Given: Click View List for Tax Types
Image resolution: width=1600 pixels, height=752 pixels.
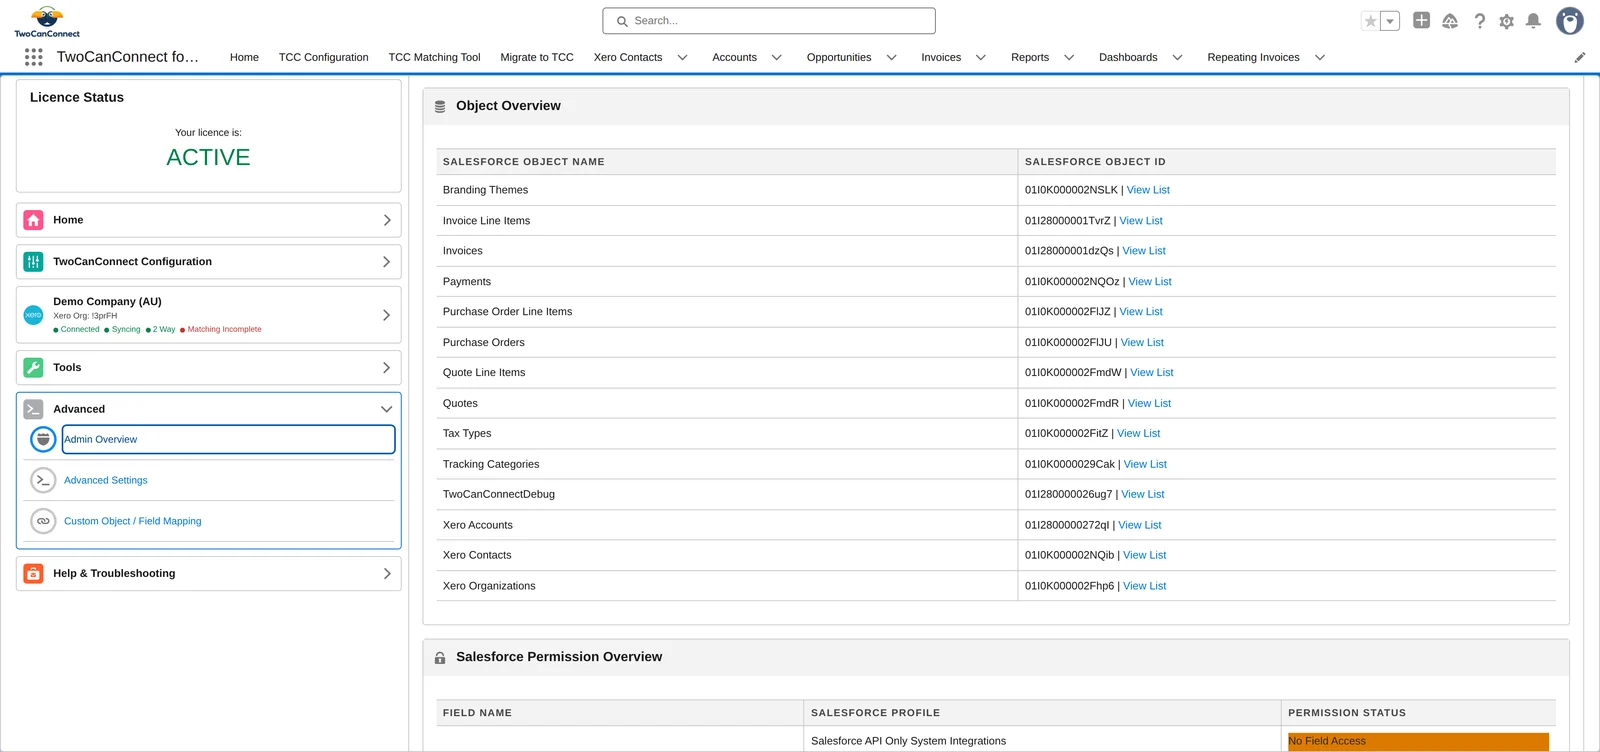Looking at the screenshot, I should coord(1139,434).
